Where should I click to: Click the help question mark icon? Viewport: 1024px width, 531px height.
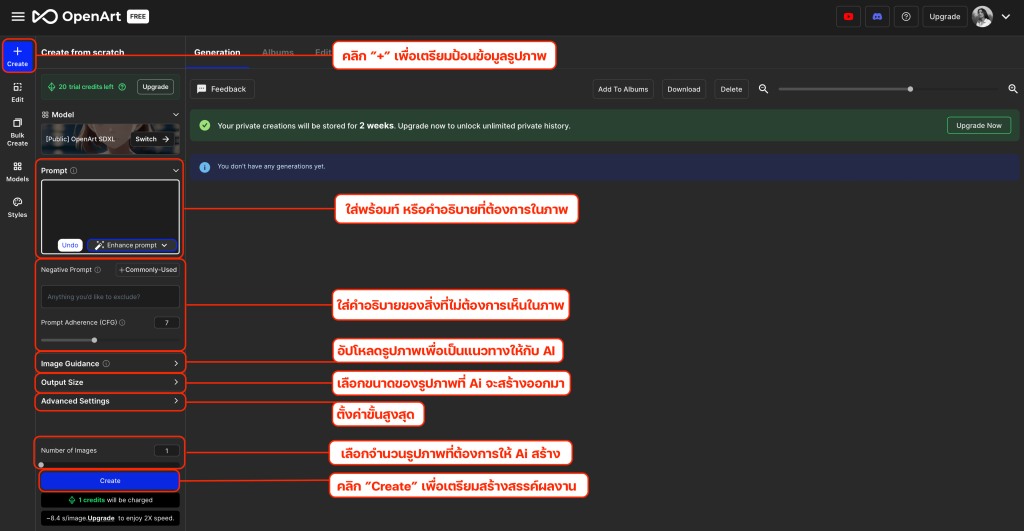click(x=905, y=16)
